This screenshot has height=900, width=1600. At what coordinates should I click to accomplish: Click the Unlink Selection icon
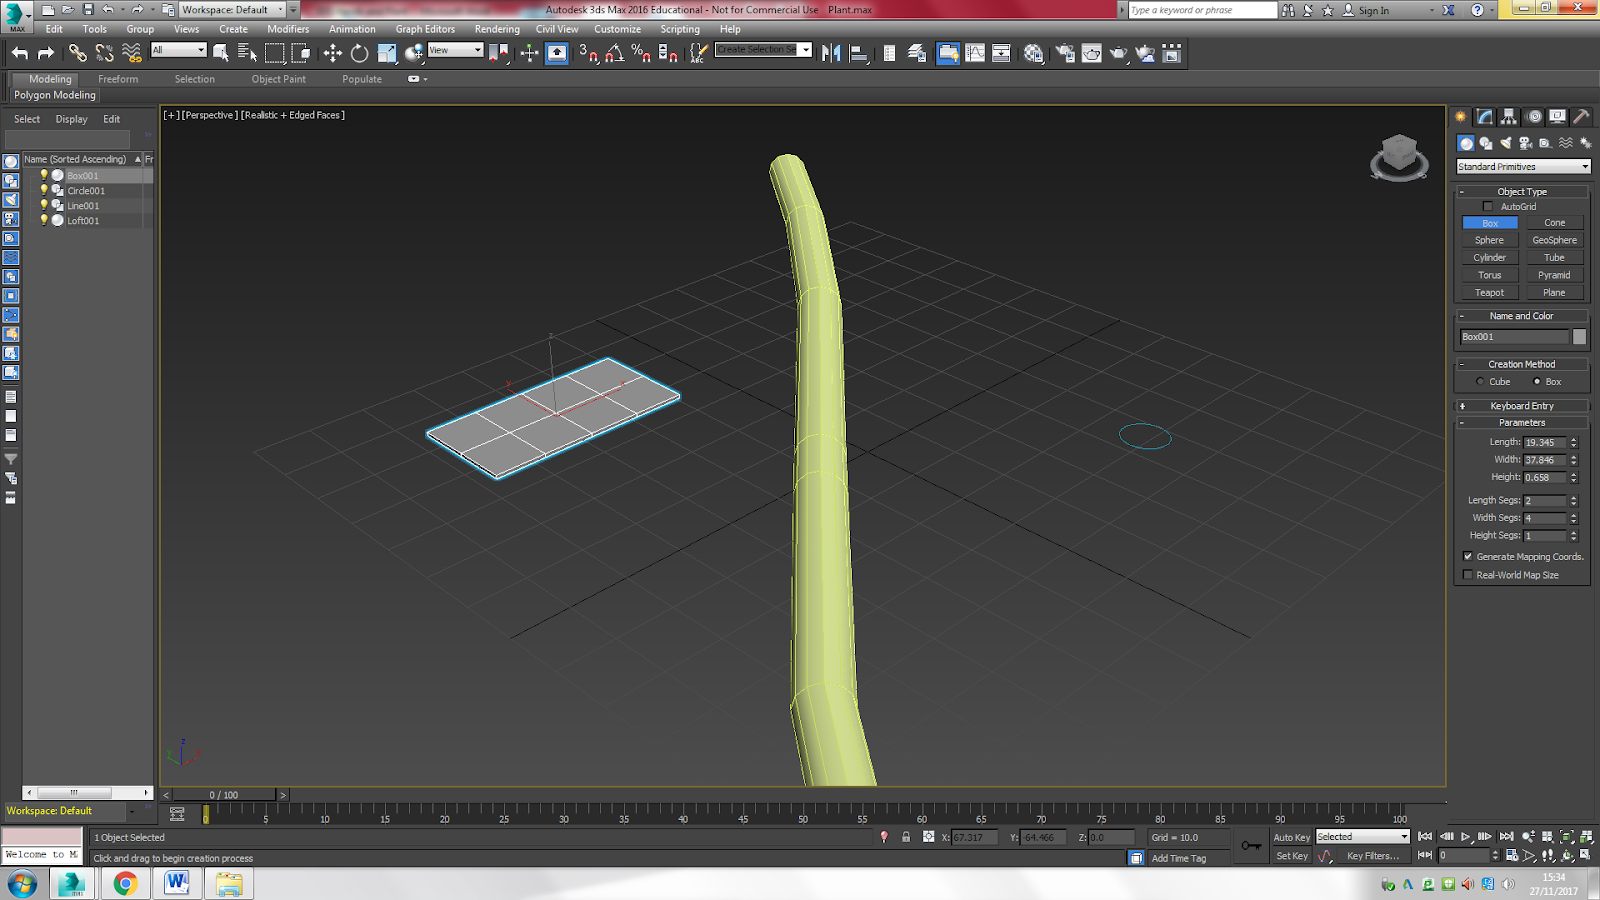104,53
